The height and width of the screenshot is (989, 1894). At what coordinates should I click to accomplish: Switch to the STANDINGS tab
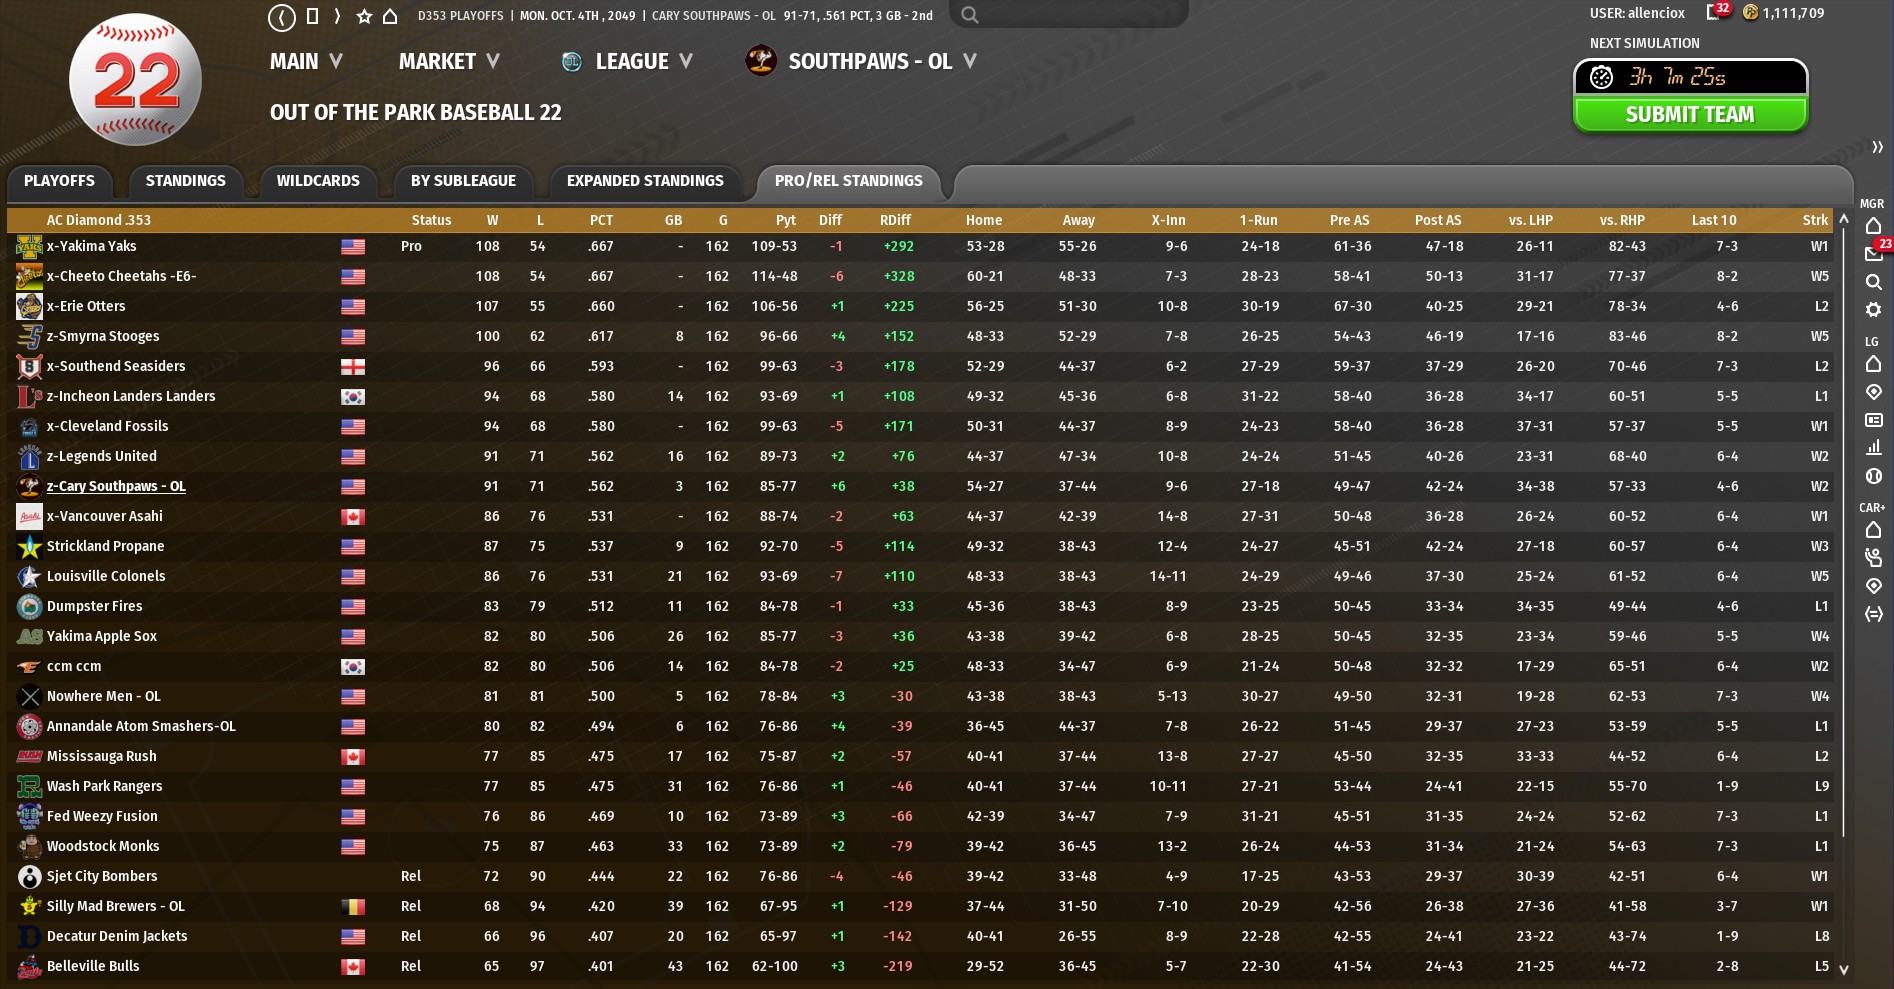pyautogui.click(x=186, y=181)
